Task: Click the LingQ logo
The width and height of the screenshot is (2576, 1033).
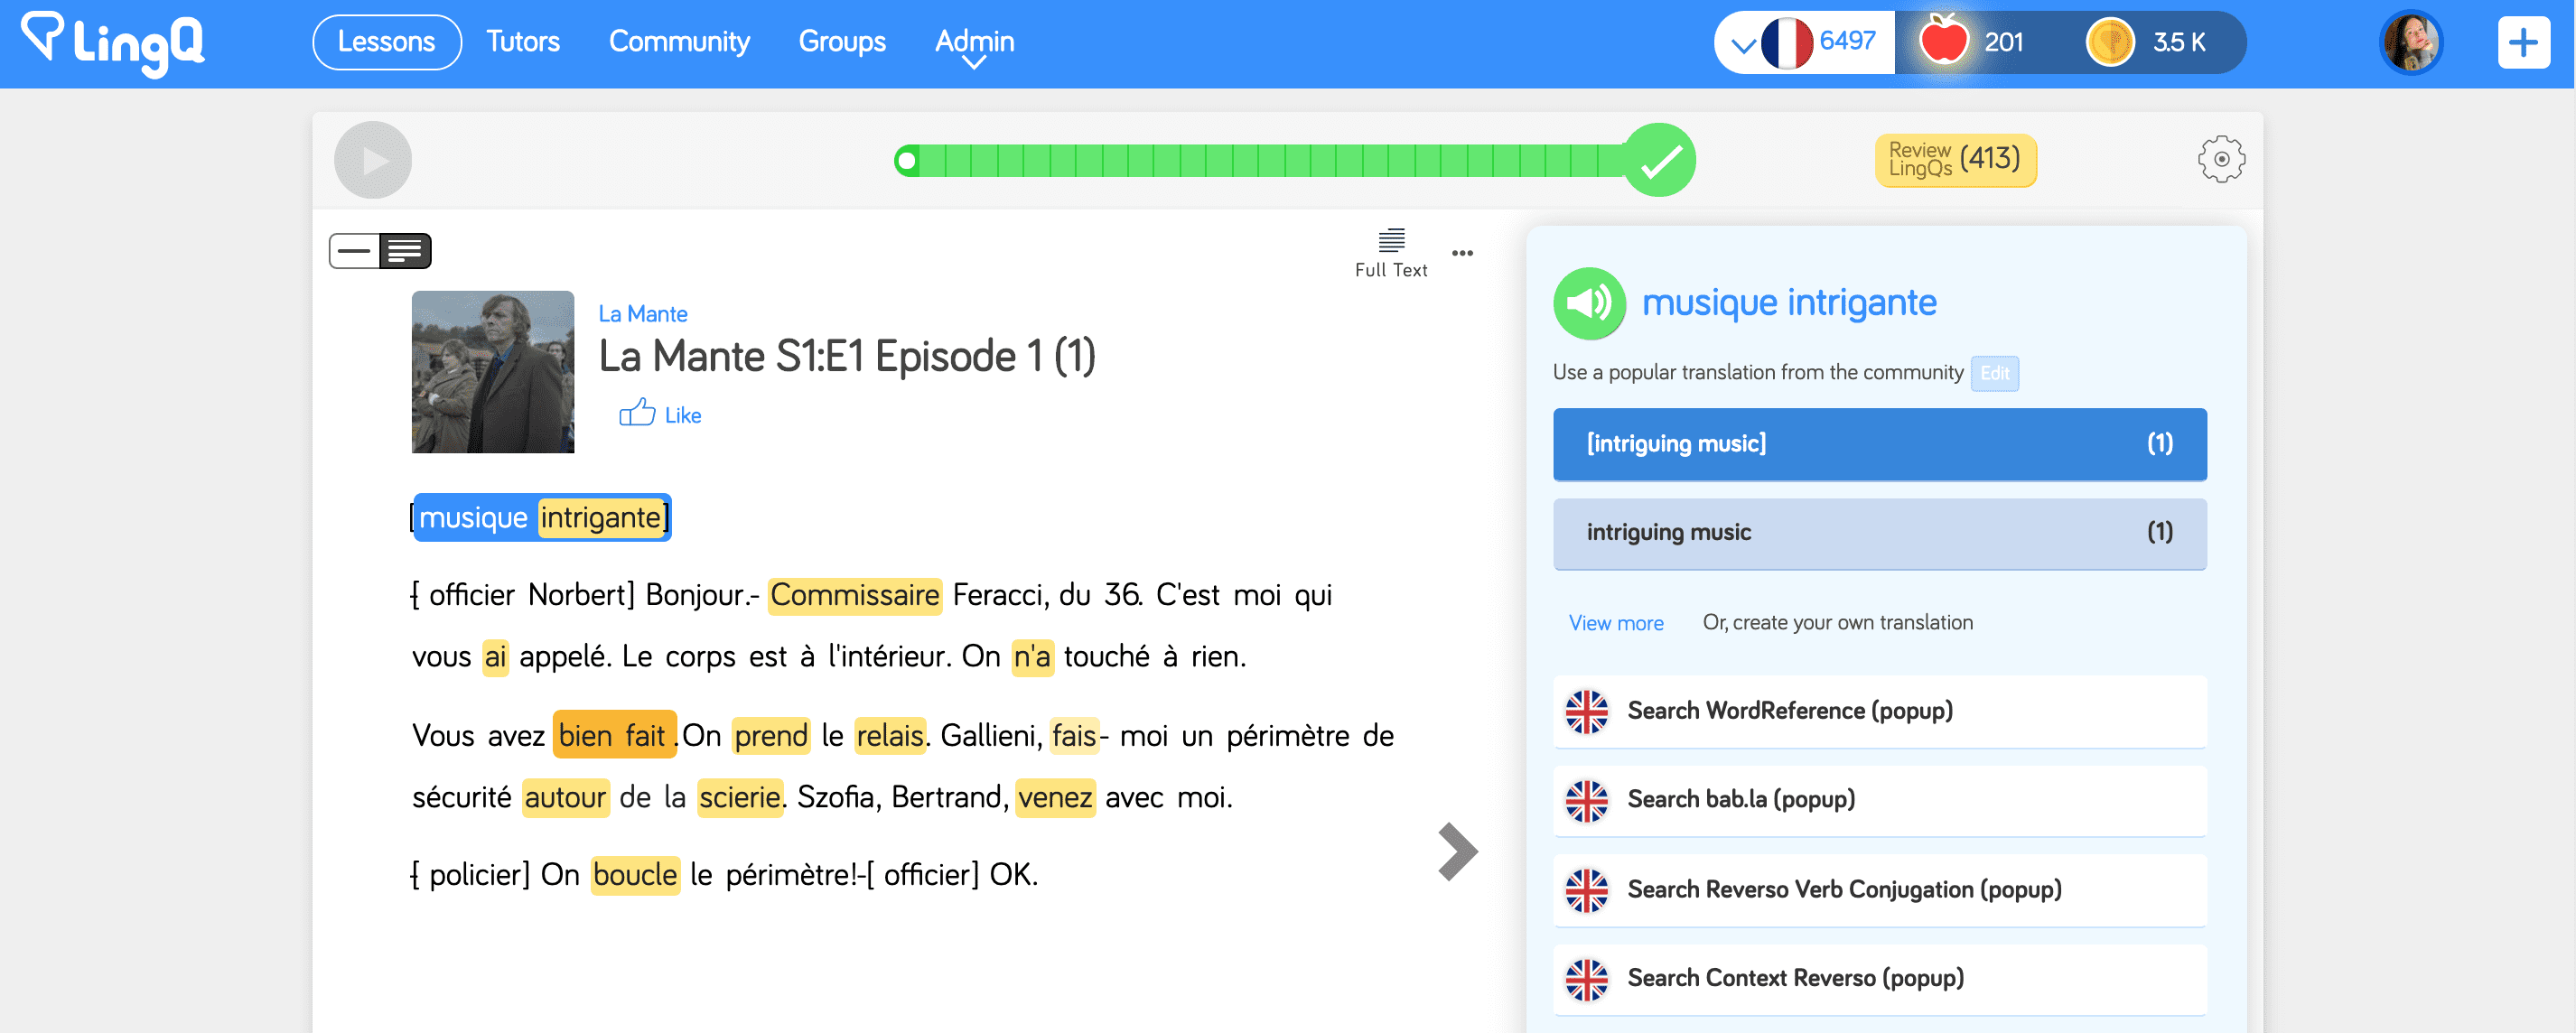Action: click(112, 42)
